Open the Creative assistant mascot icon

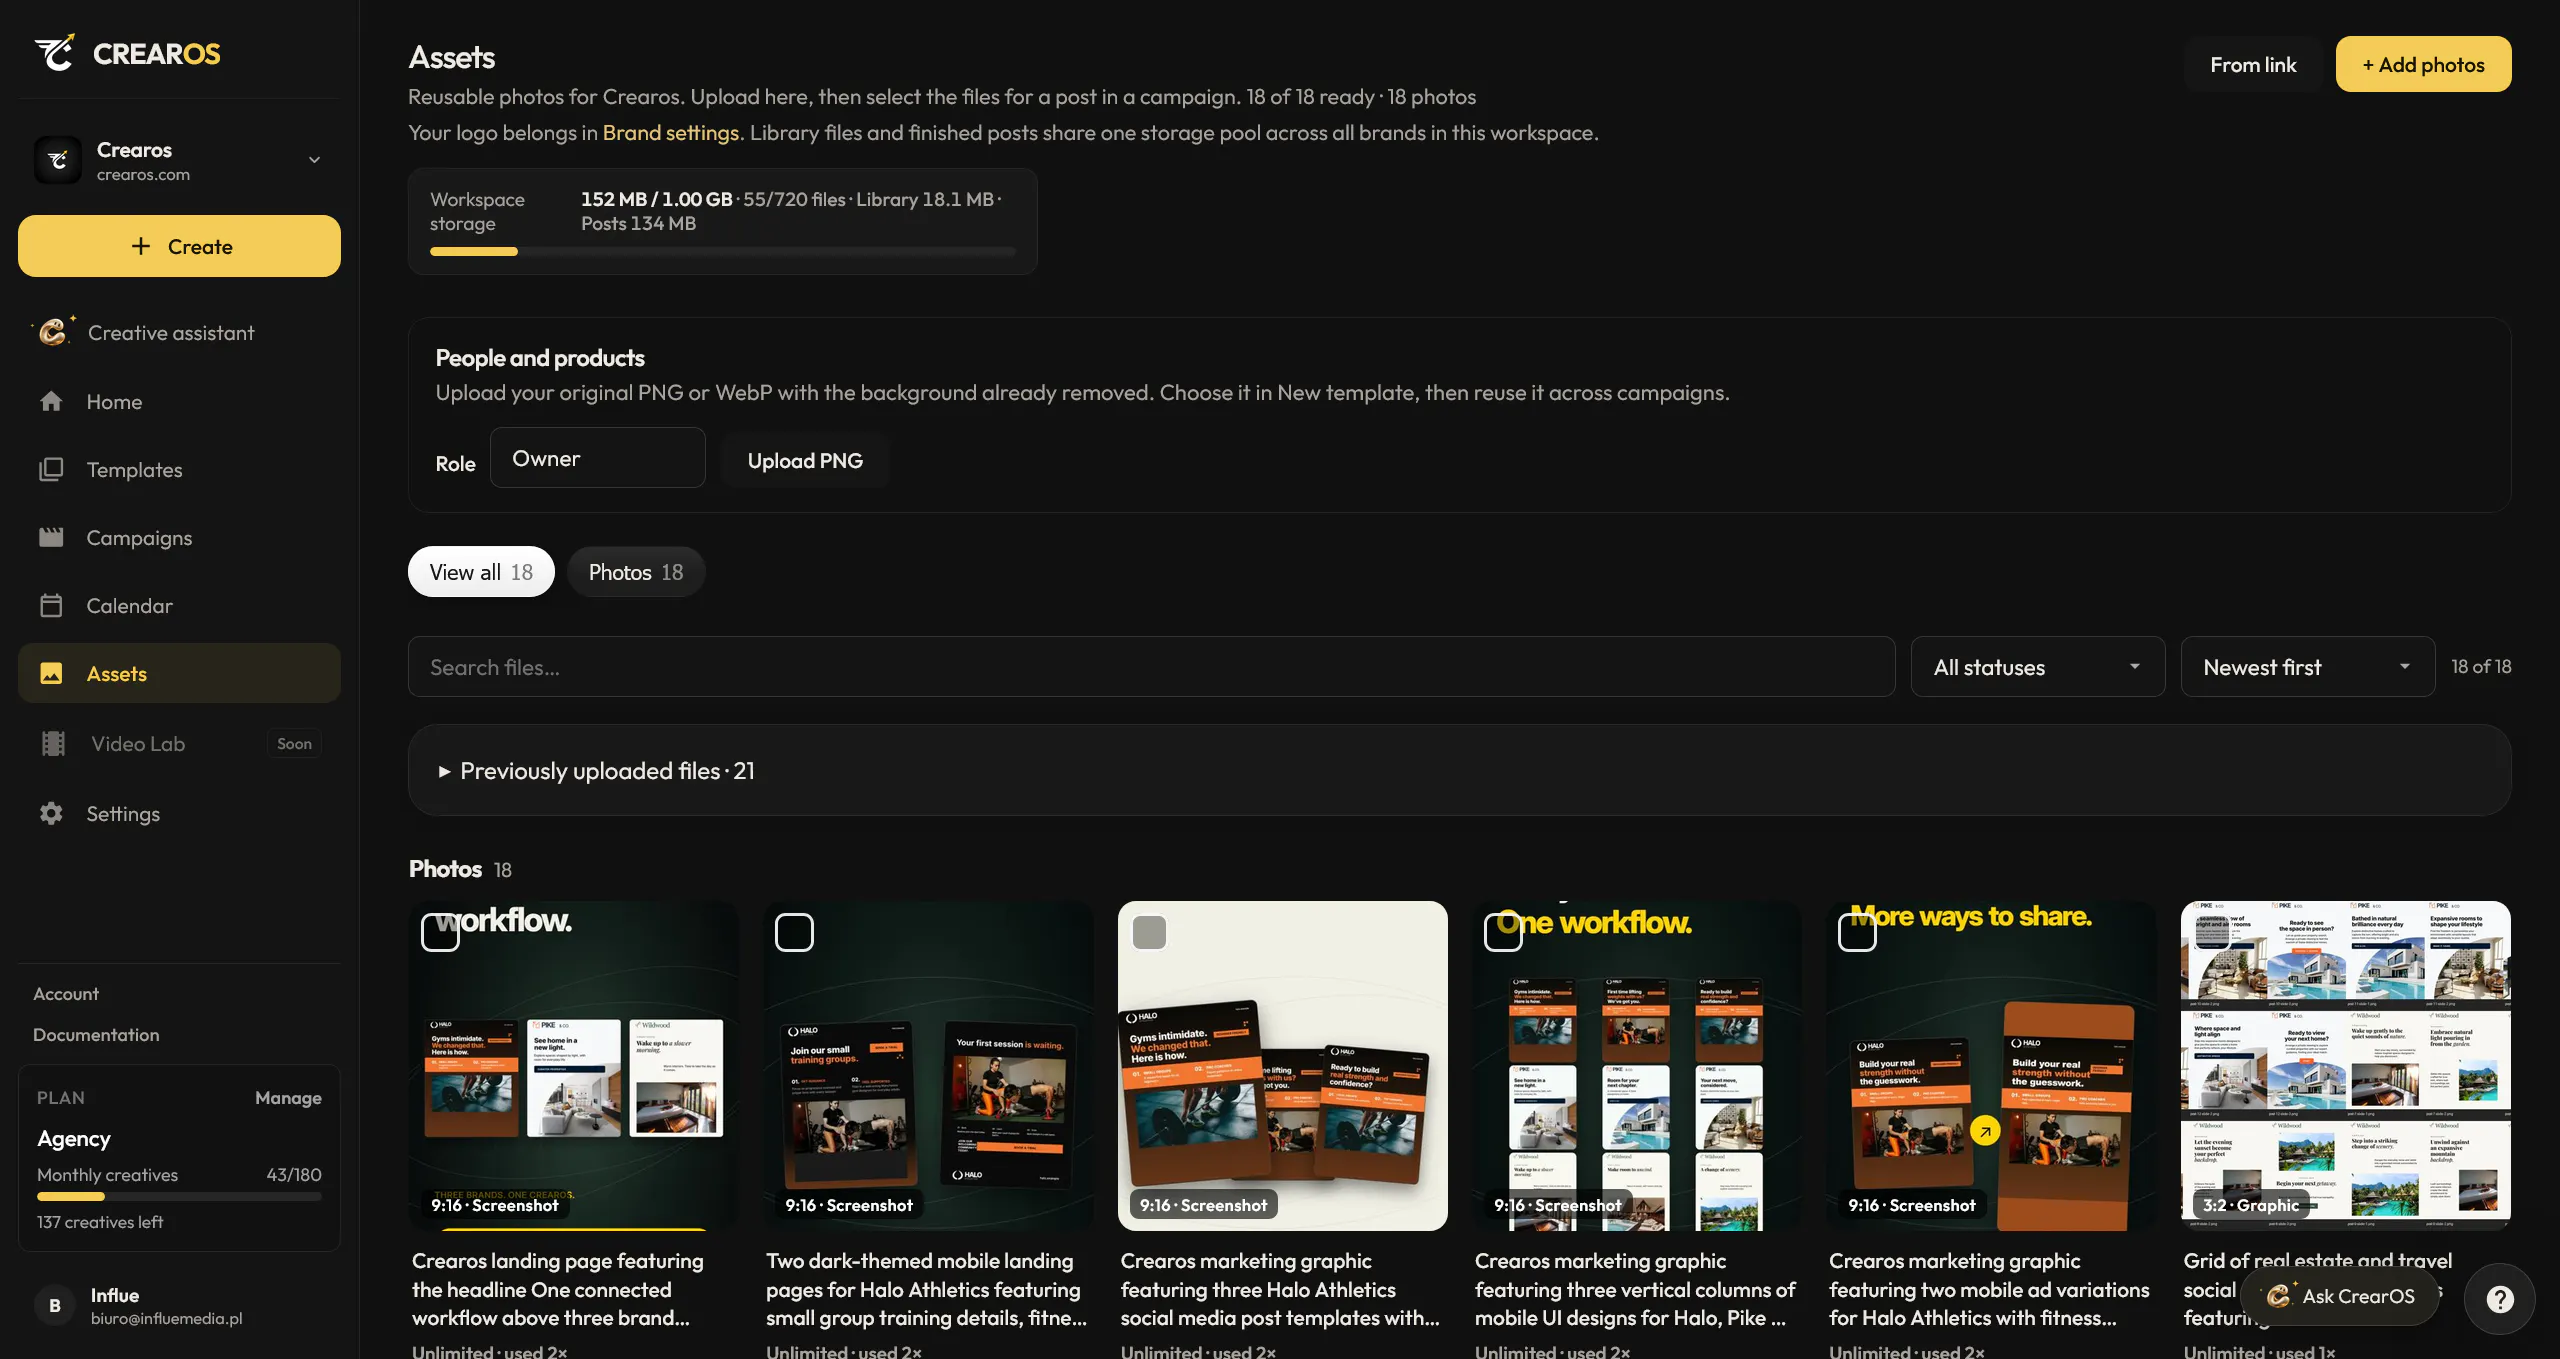tap(53, 331)
